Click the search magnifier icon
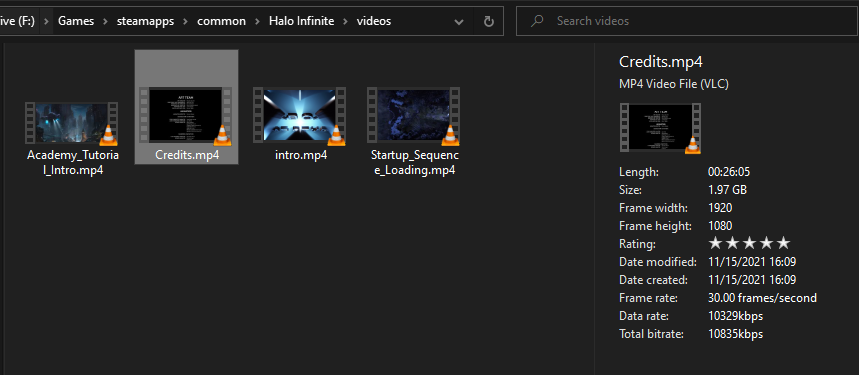The width and height of the screenshot is (859, 375). click(538, 21)
